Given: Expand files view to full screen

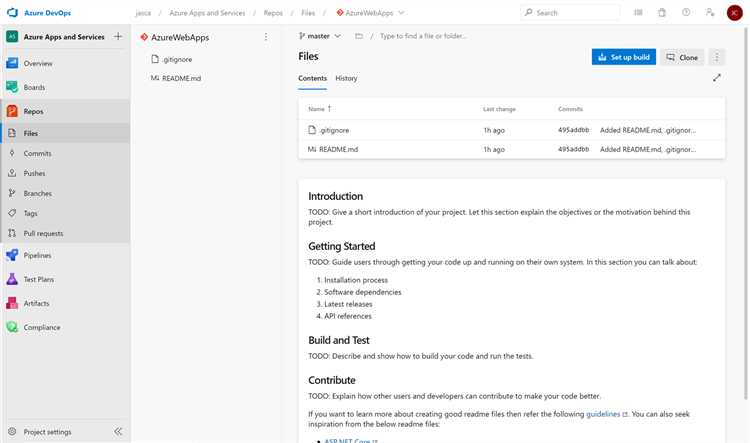Looking at the screenshot, I should pyautogui.click(x=717, y=78).
